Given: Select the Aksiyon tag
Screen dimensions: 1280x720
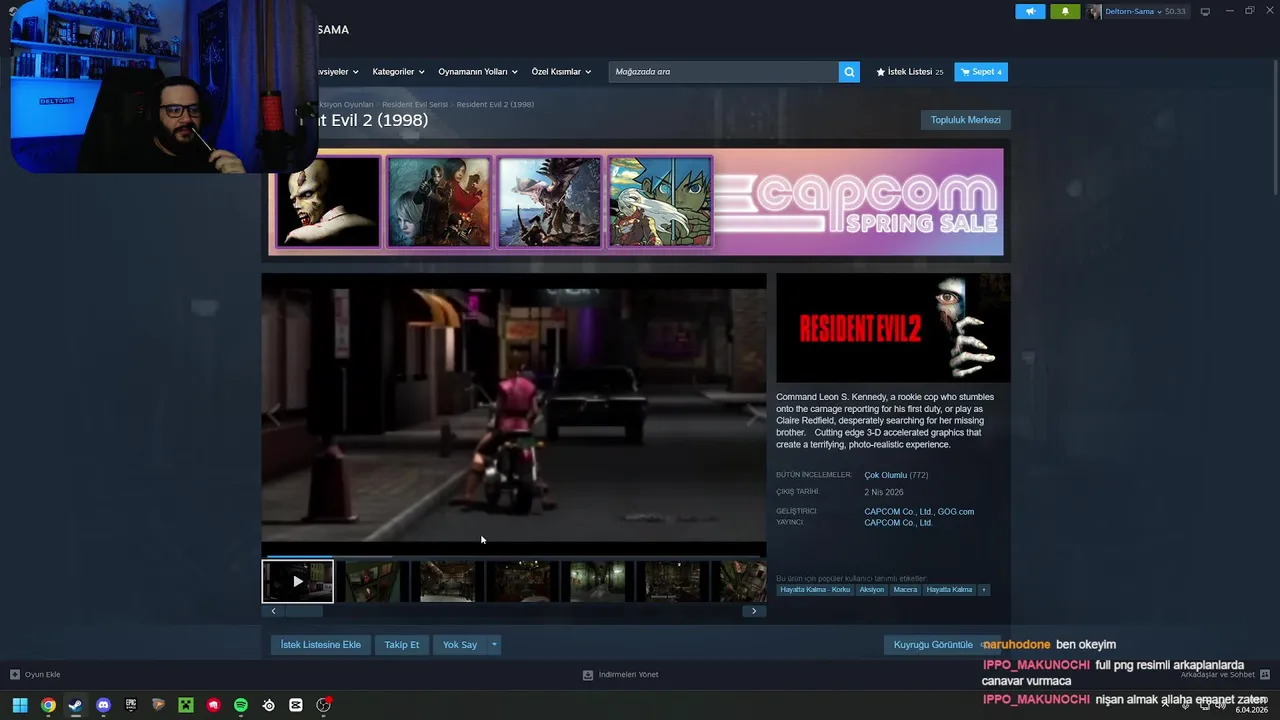Looking at the screenshot, I should [872, 590].
